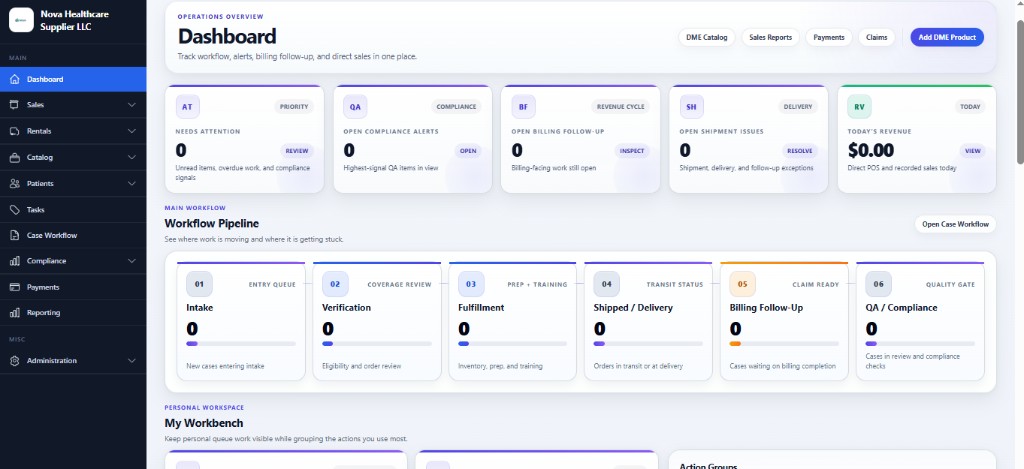Click the RV badge on revenue card
Viewport: 1024px width, 469px height.
tap(859, 106)
